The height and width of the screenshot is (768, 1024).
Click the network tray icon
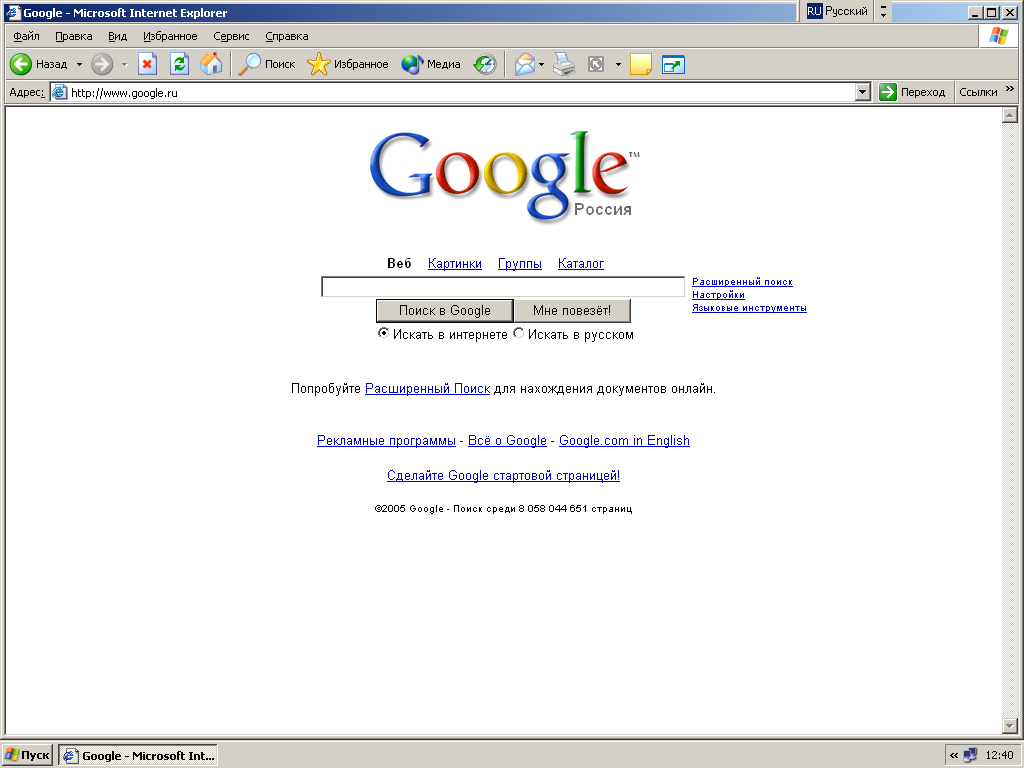tap(970, 755)
